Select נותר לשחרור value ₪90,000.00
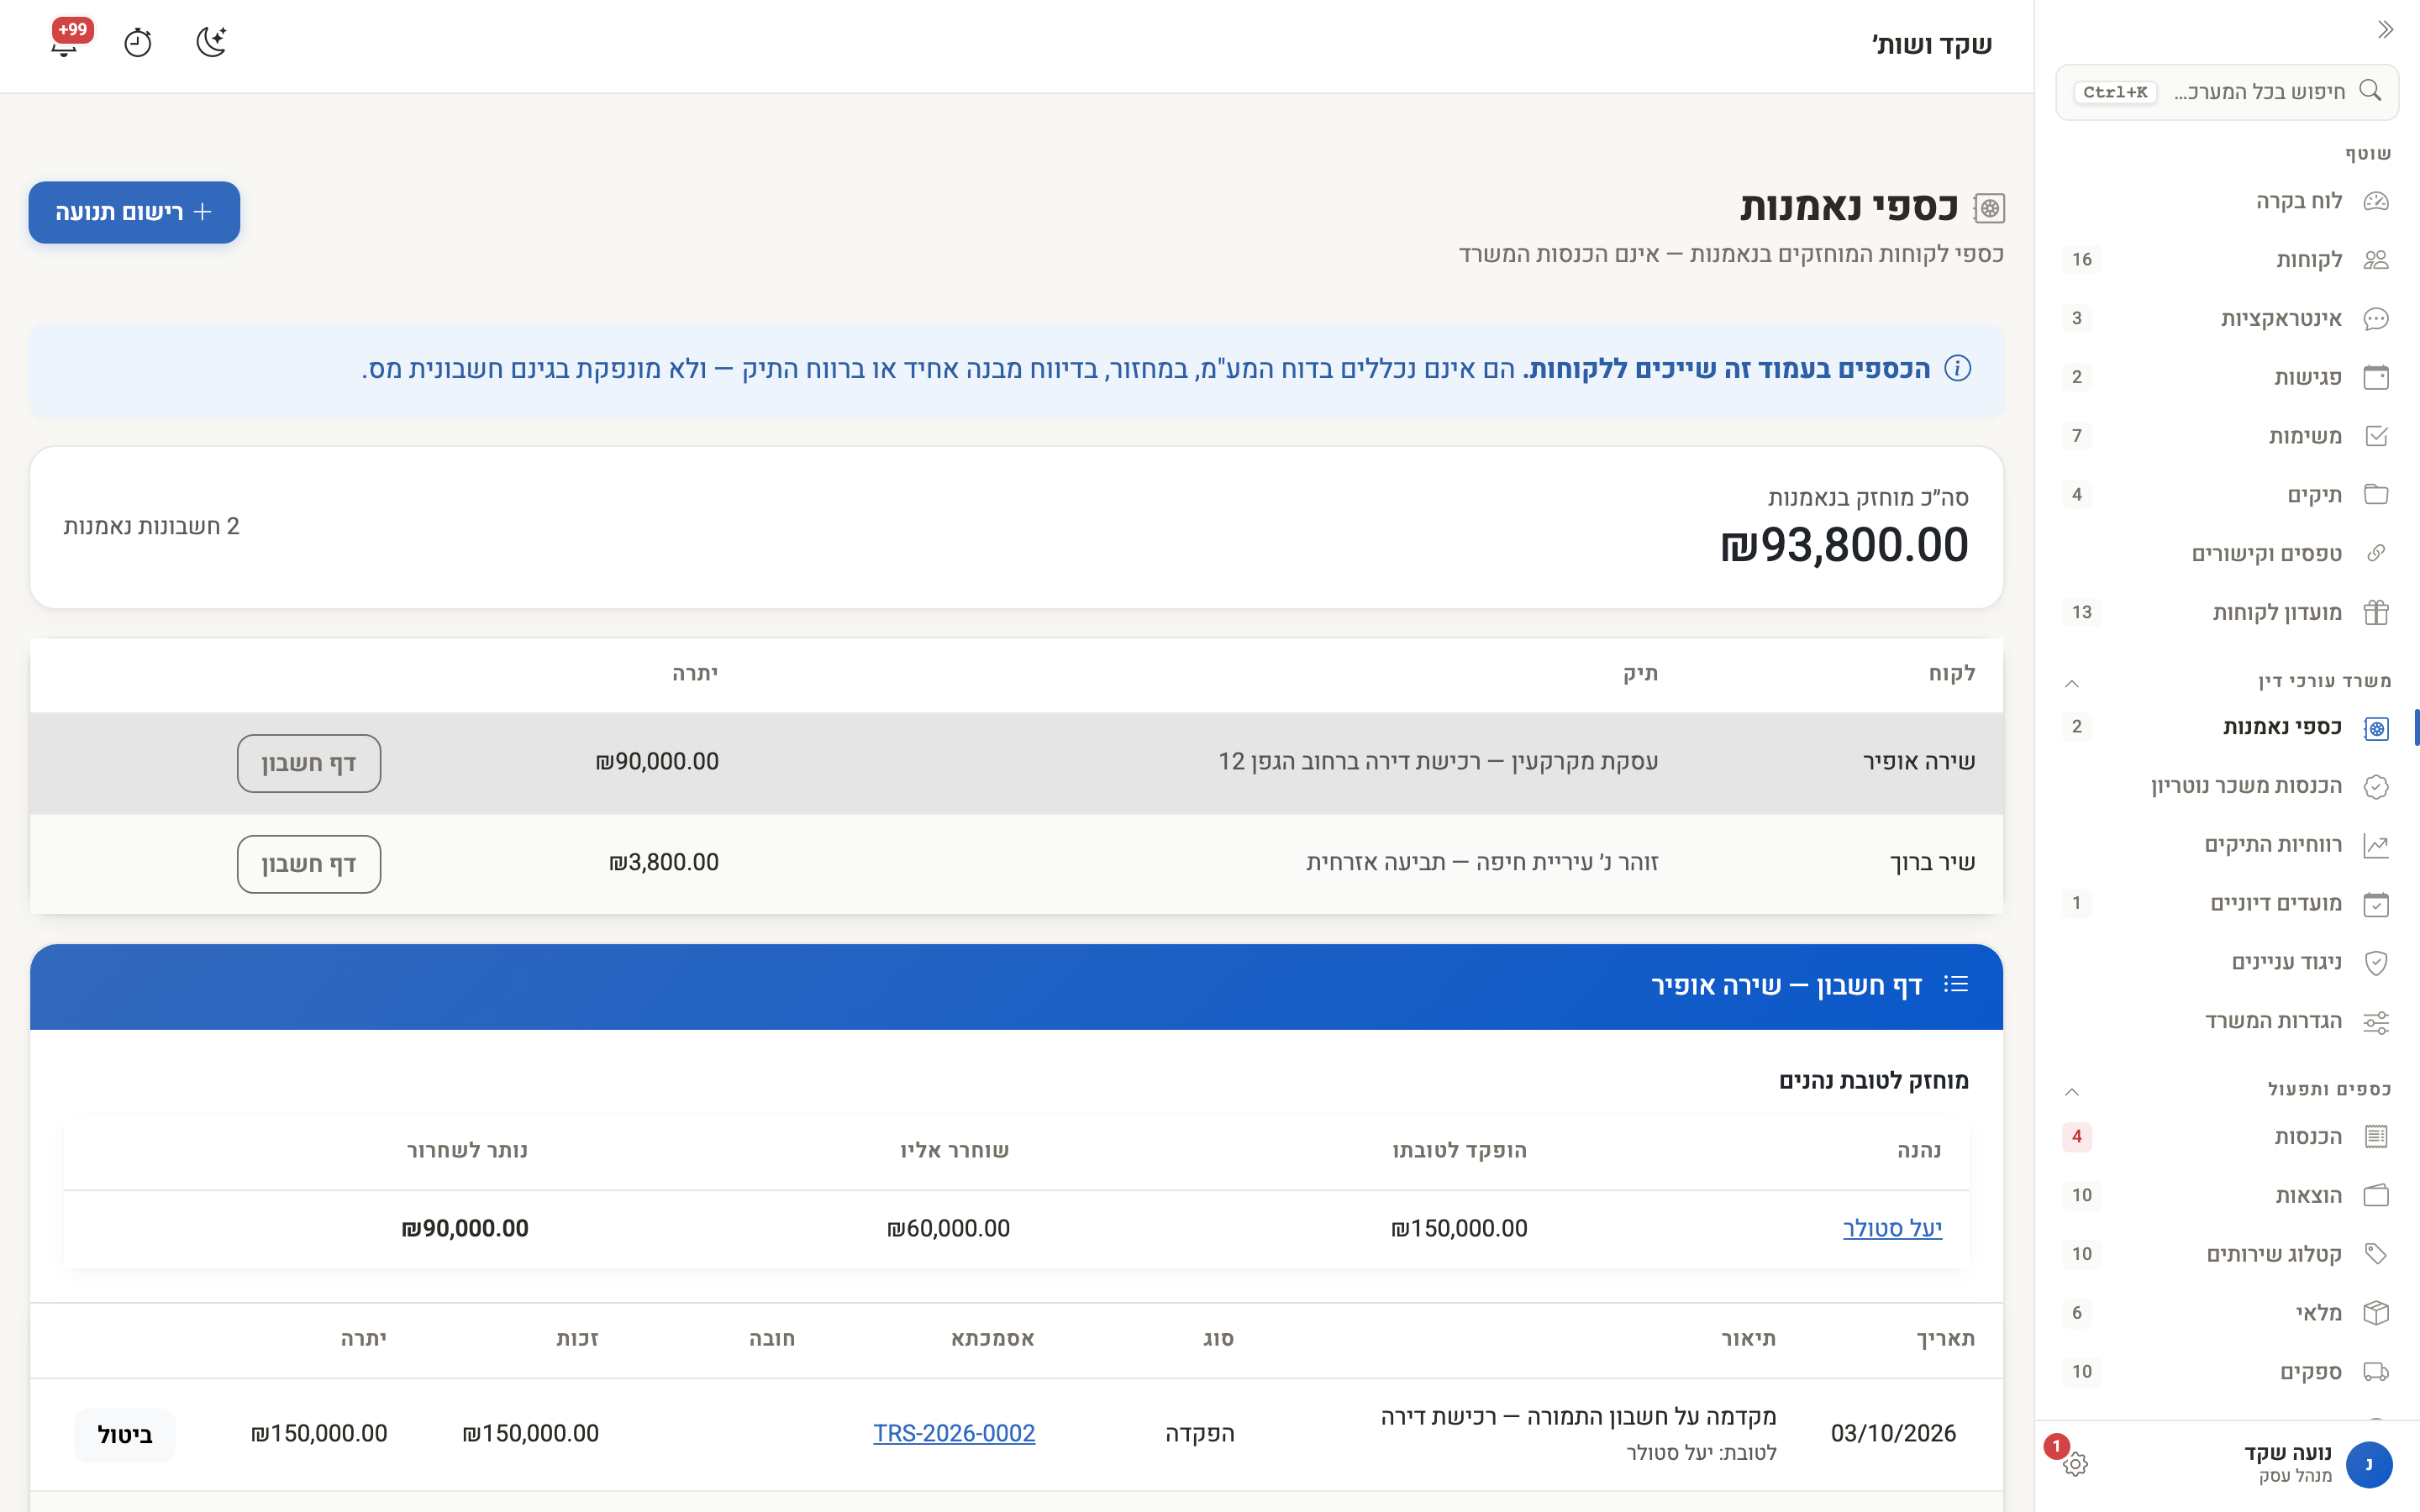This screenshot has height=1512, width=2420. [x=465, y=1228]
